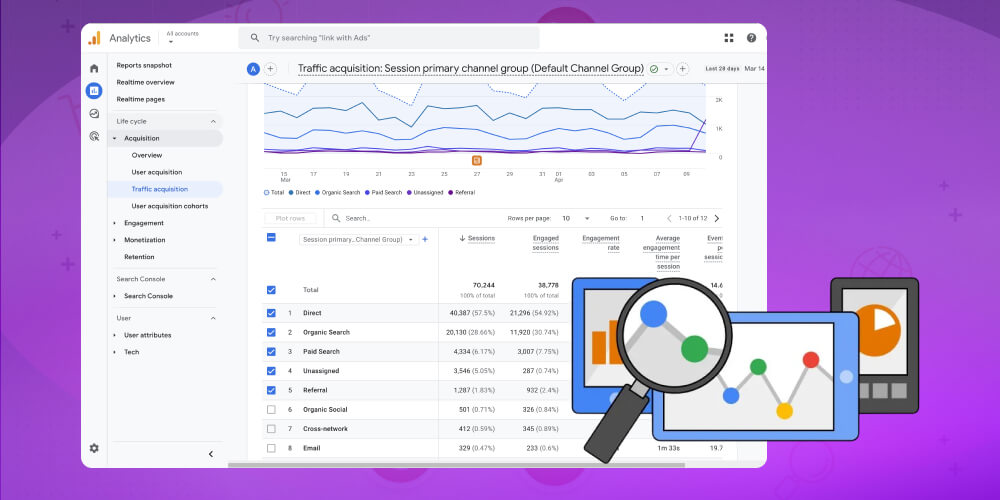Uncheck the Unassigned row checkbox
This screenshot has height=500, width=1000.
pos(271,371)
